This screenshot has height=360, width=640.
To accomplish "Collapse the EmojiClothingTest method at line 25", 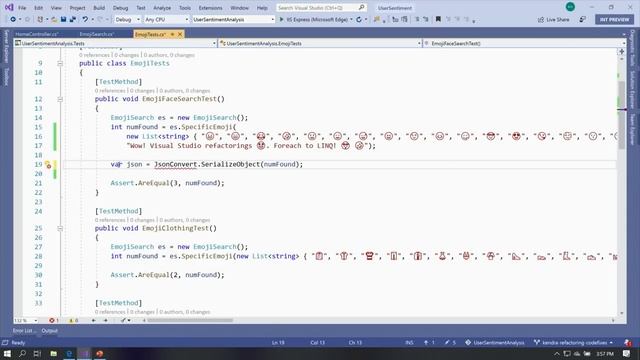I will click(x=60, y=229).
